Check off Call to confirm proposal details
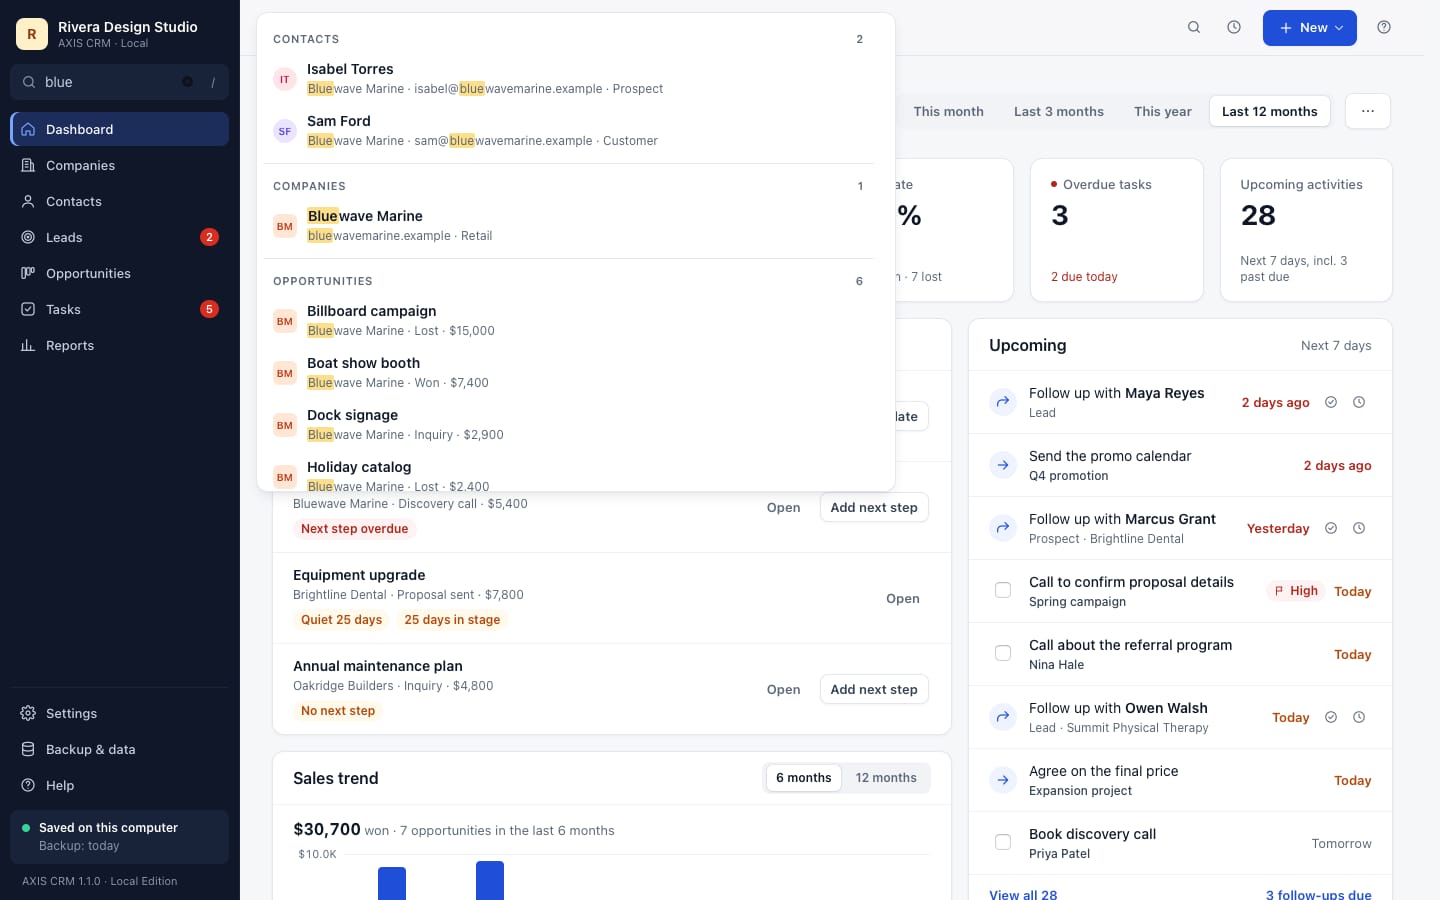The width and height of the screenshot is (1440, 900). click(x=1003, y=590)
